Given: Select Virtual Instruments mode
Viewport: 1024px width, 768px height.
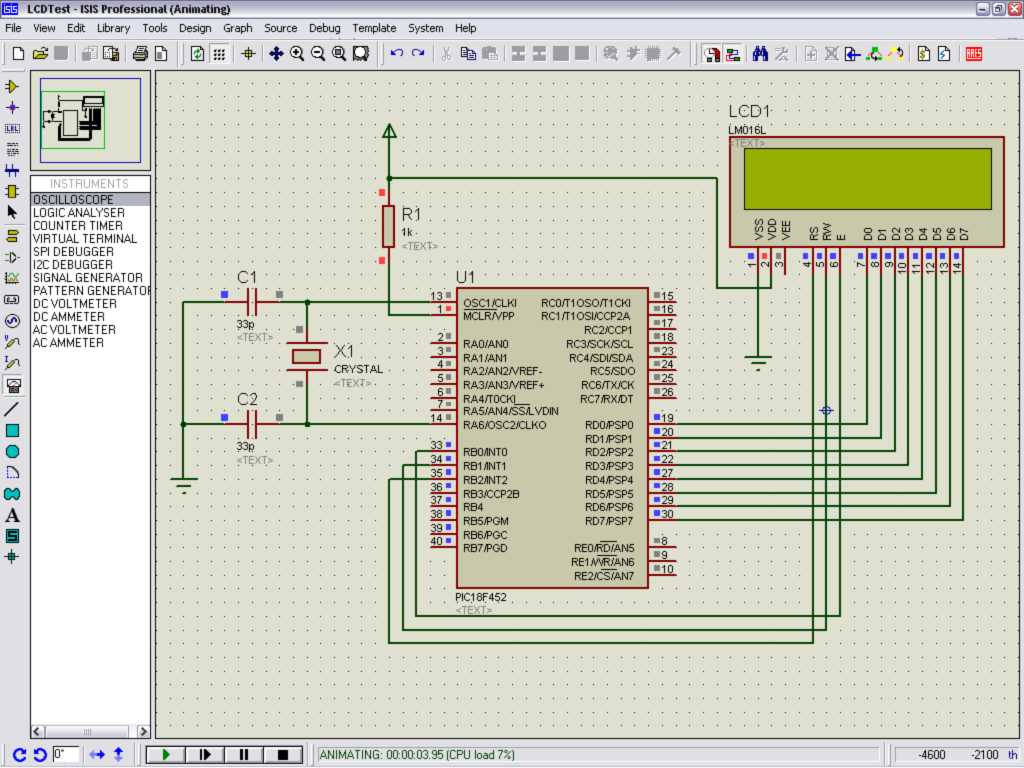Looking at the screenshot, I should click(12, 385).
